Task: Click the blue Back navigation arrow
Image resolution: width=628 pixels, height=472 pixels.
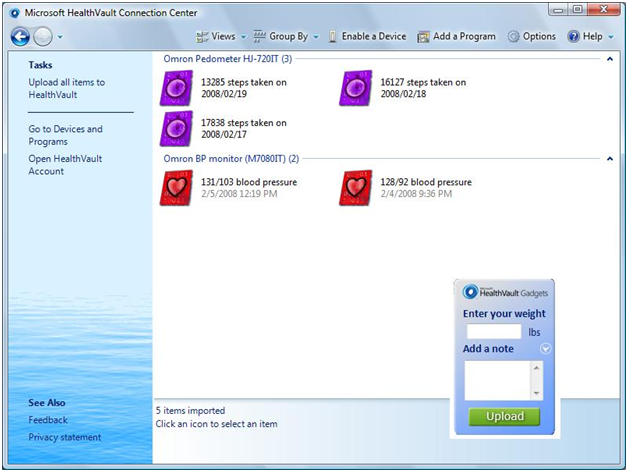Action: 20,37
